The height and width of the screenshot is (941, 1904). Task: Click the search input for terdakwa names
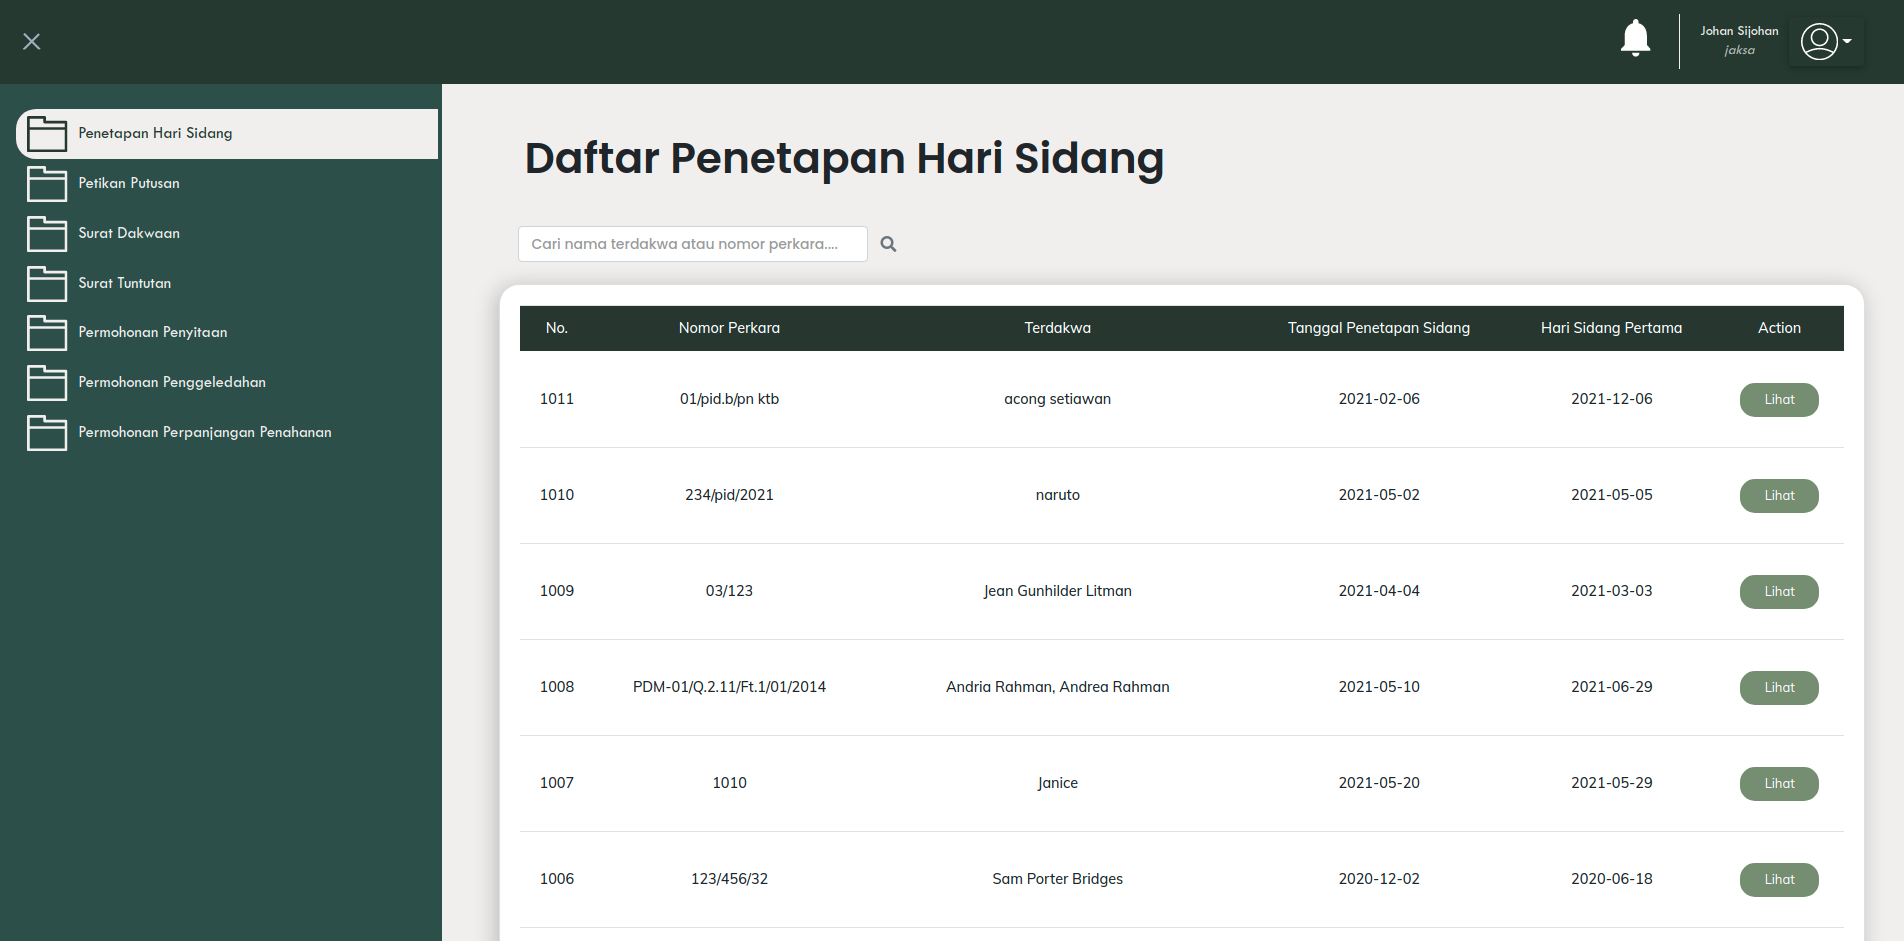690,243
